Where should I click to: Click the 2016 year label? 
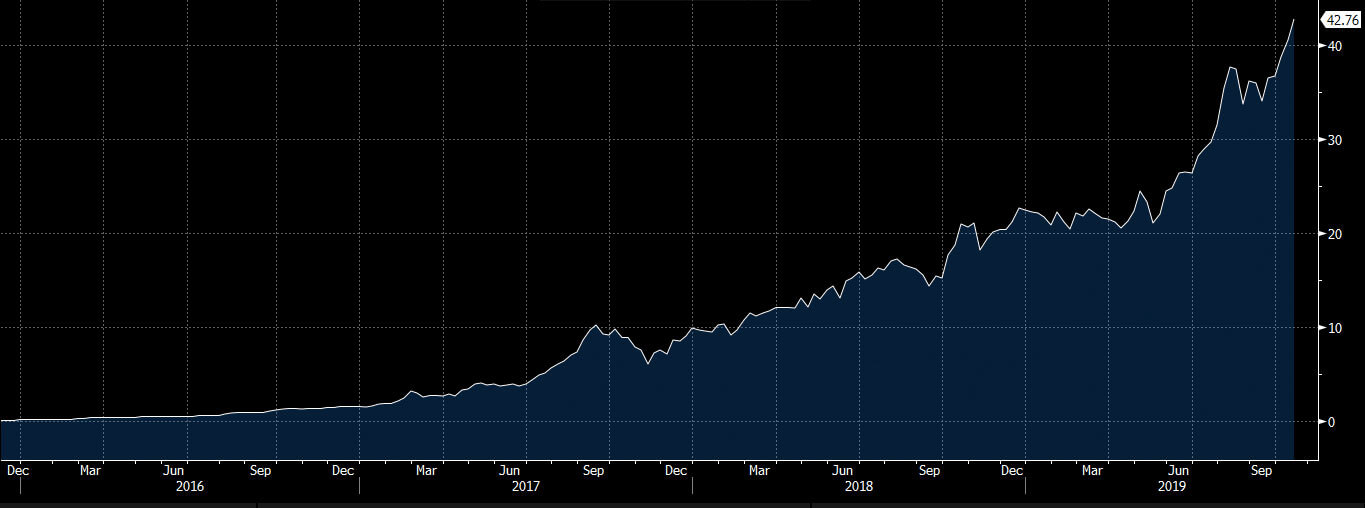[189, 487]
